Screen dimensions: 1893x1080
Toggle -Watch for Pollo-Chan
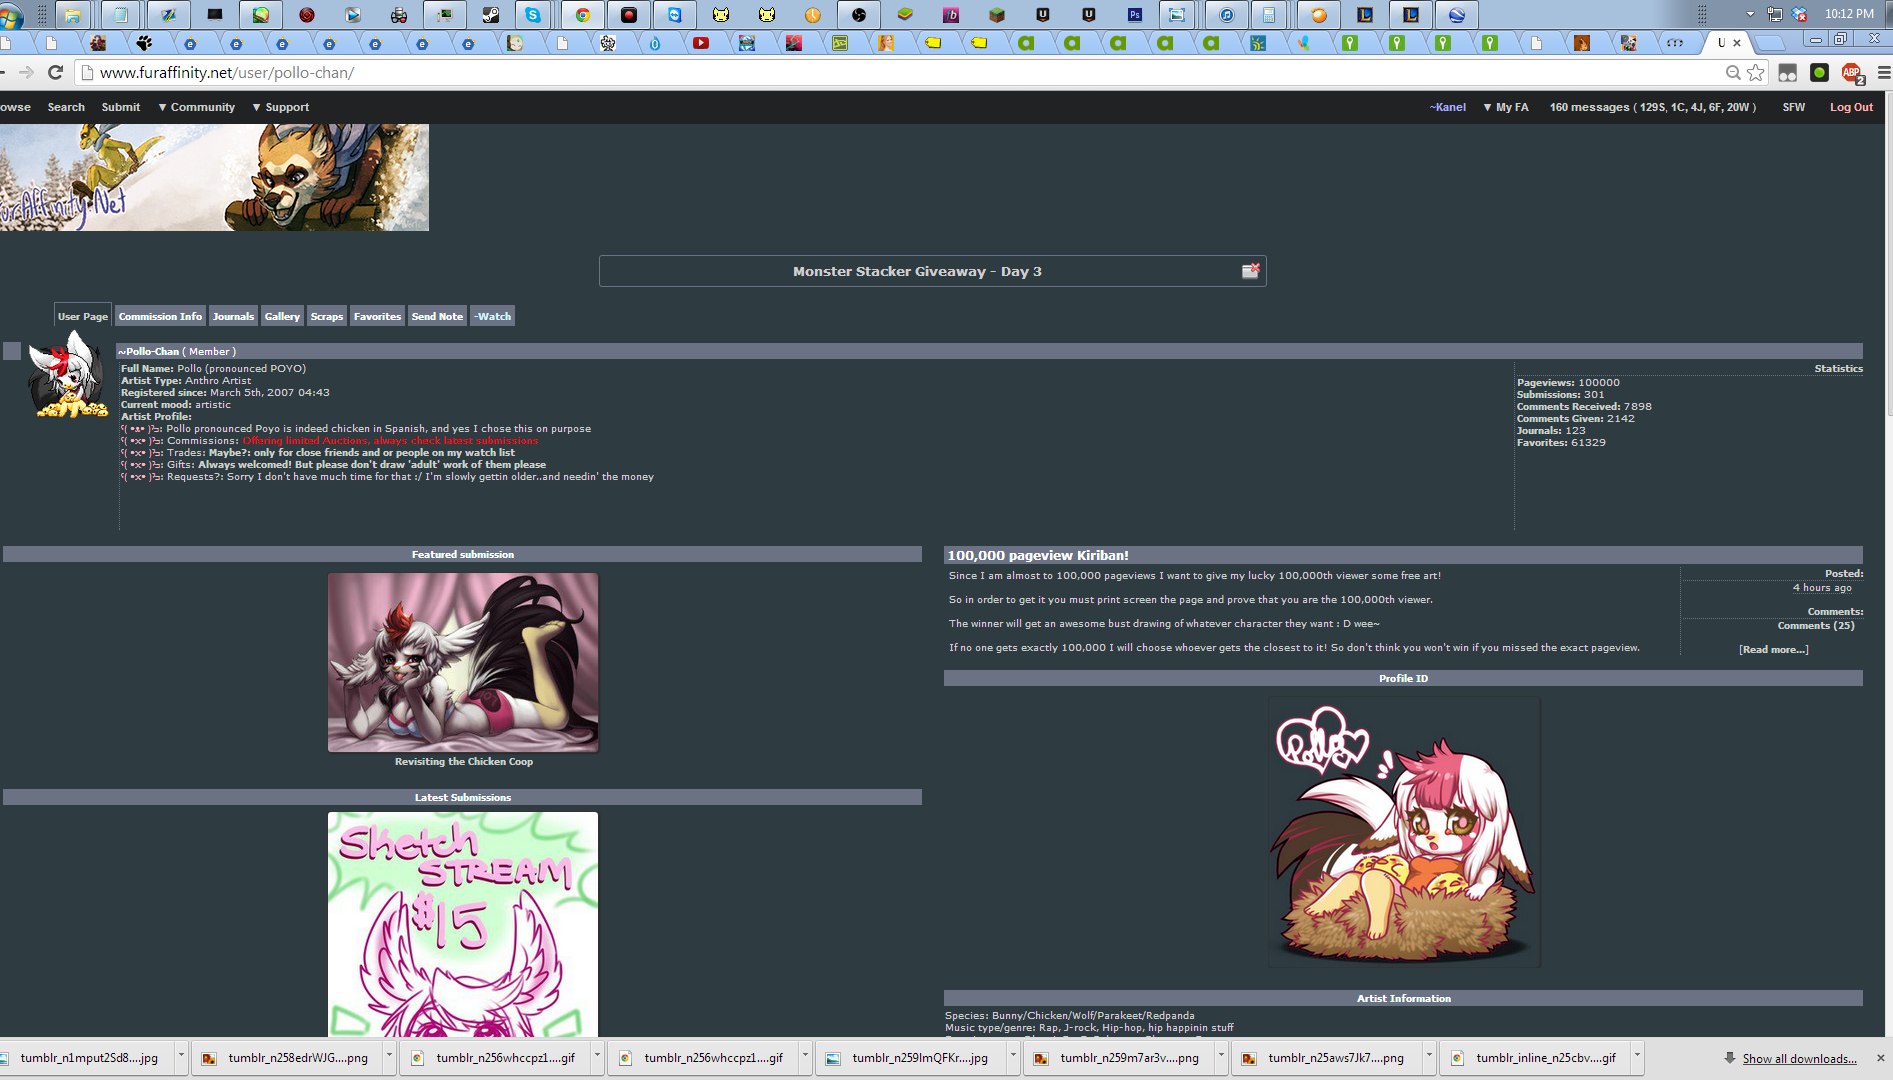click(492, 316)
